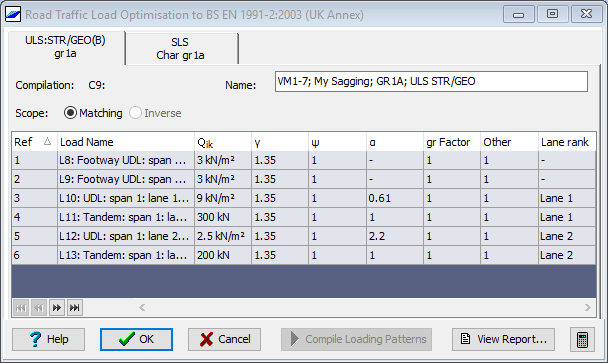This screenshot has height=363, width=608.
Task: Open View Report
Action: [503, 339]
